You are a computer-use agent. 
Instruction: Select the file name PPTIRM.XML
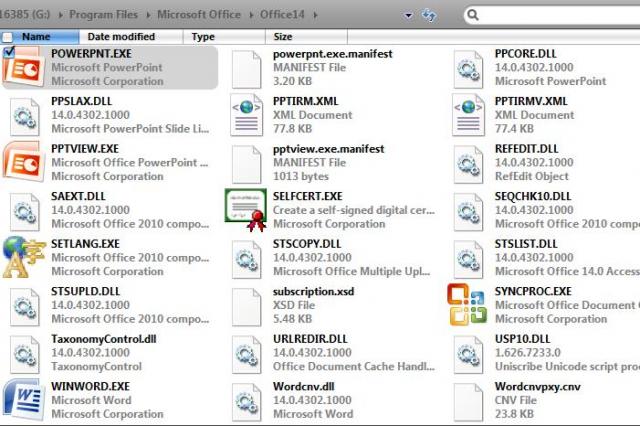pyautogui.click(x=306, y=101)
